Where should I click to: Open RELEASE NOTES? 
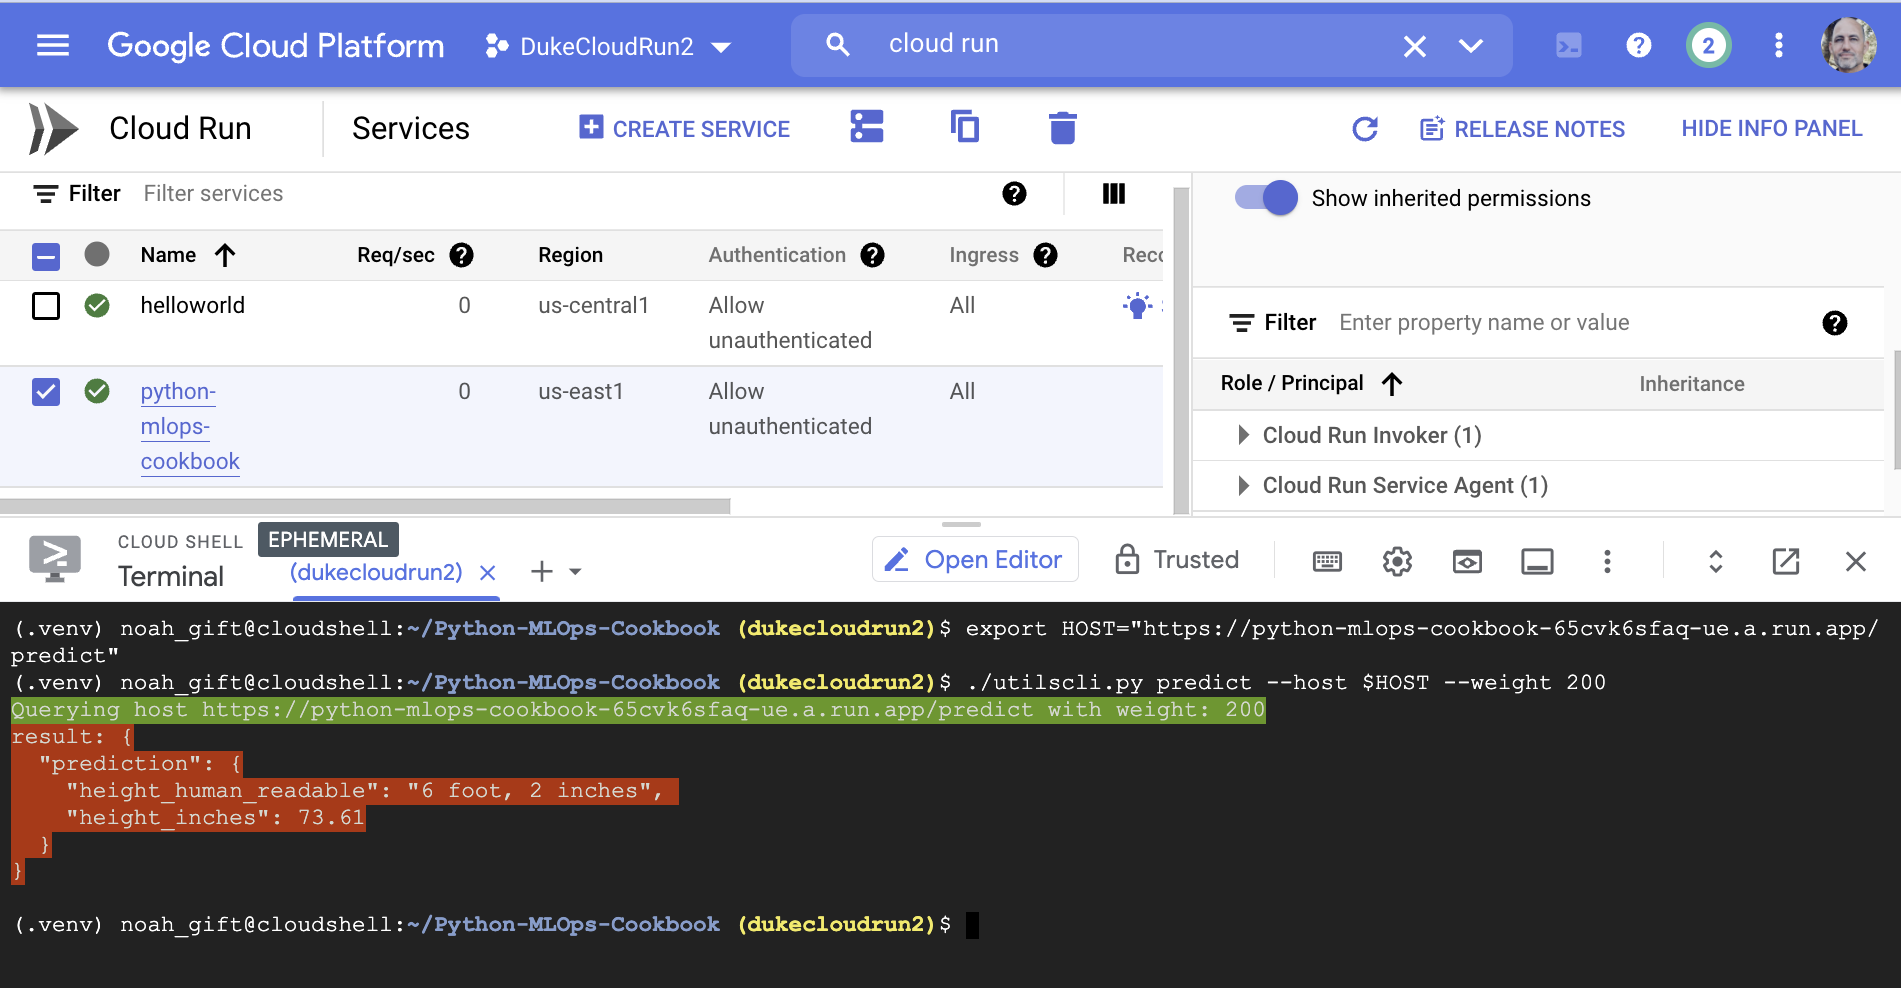(1522, 129)
